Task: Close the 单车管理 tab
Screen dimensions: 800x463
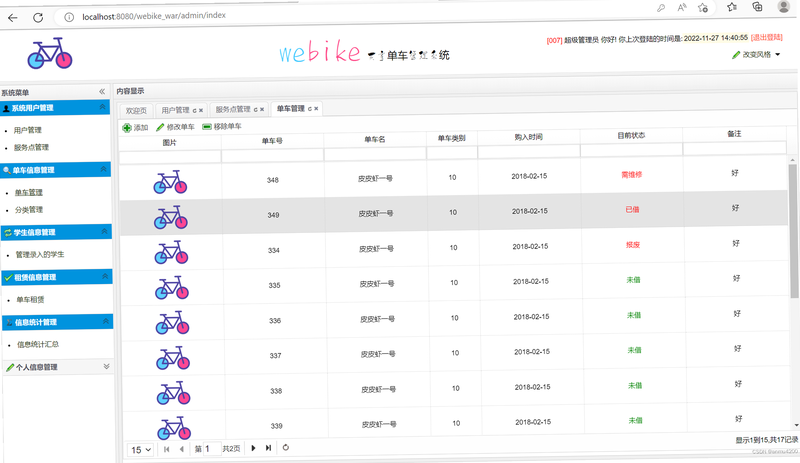Action: click(x=316, y=108)
